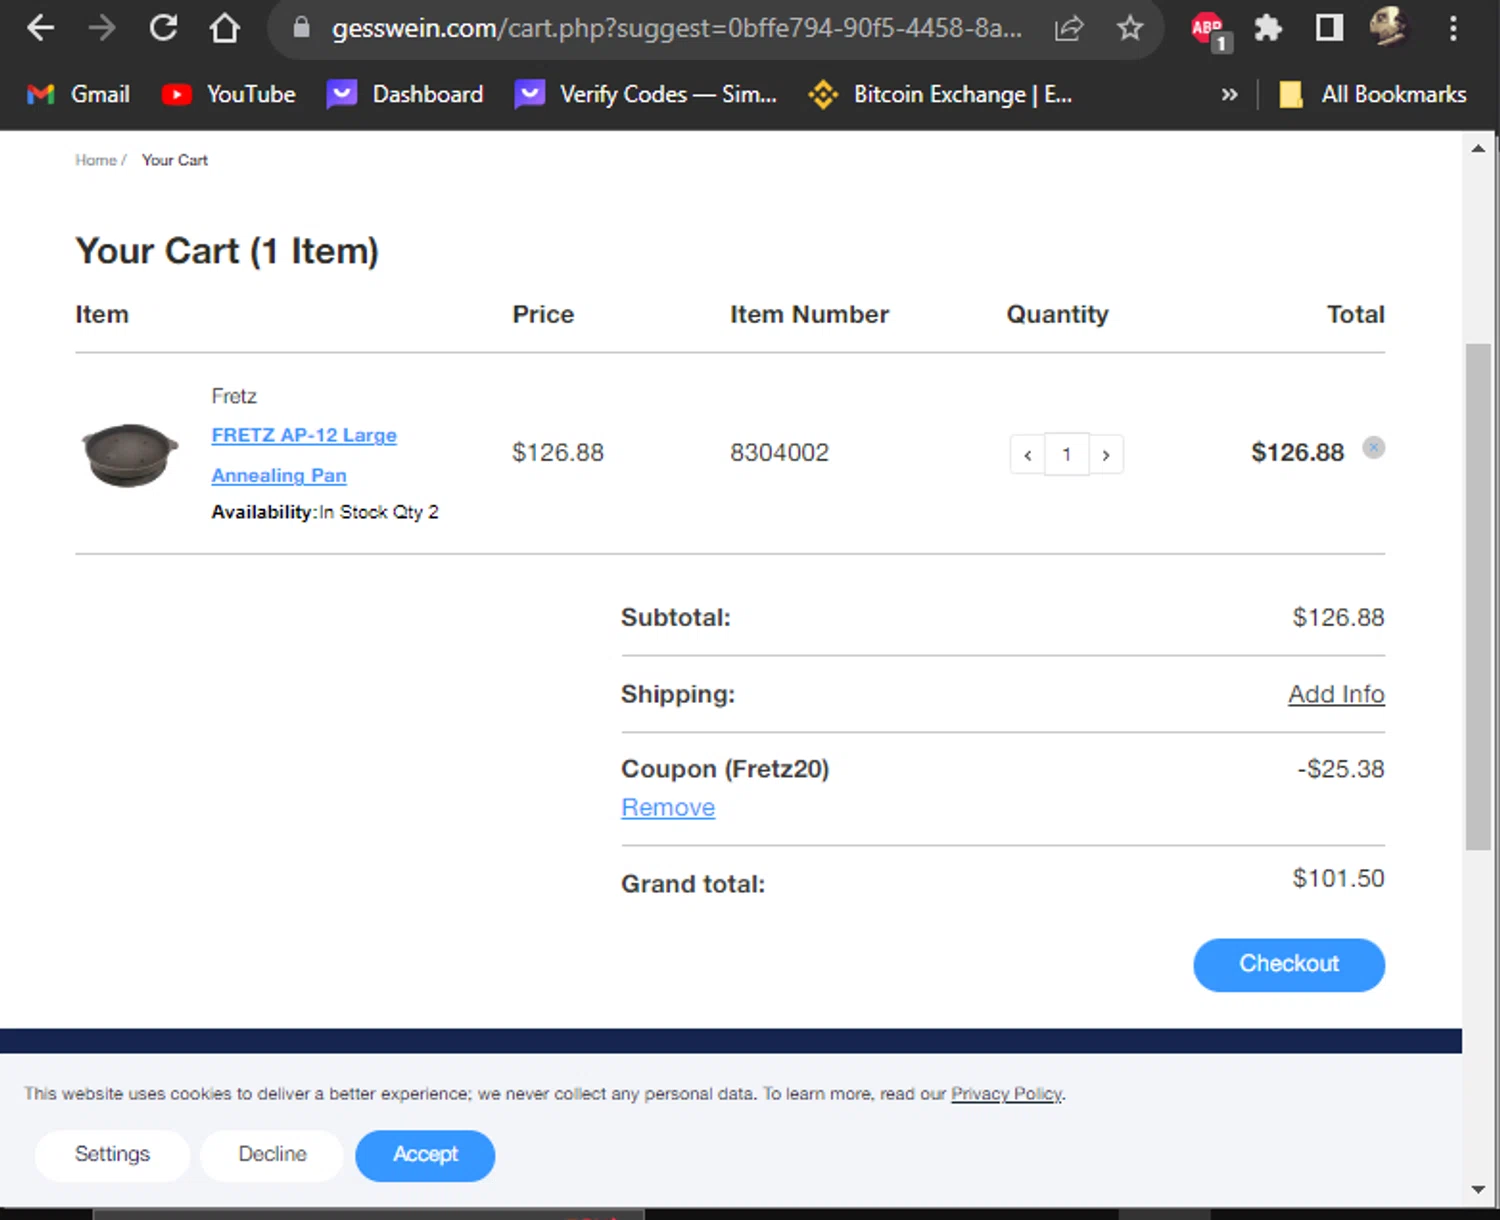The width and height of the screenshot is (1500, 1220).
Task: Open the browser home page icon
Action: click(x=225, y=27)
